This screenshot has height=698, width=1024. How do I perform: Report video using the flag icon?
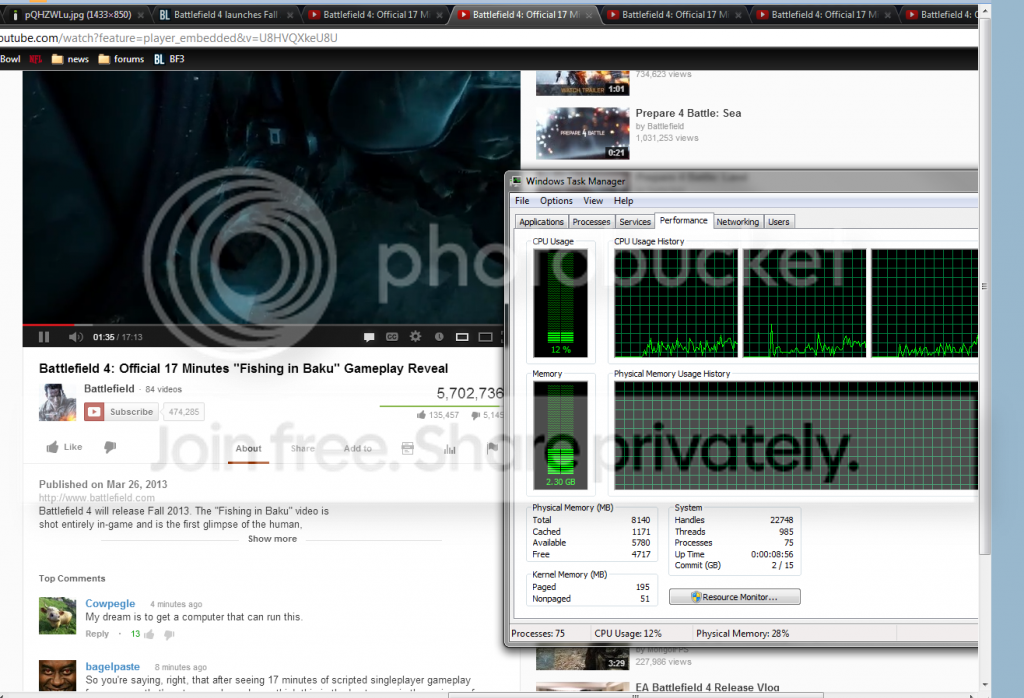(492, 448)
